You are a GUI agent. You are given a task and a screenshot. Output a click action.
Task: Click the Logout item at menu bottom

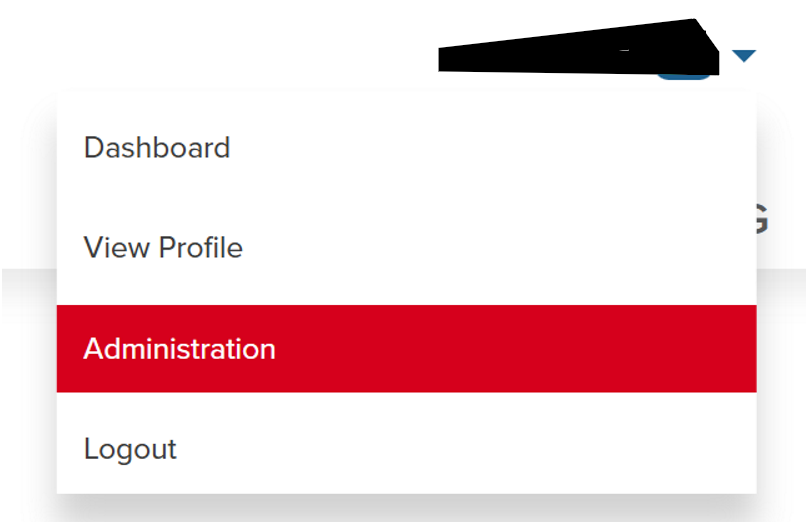tap(130, 449)
